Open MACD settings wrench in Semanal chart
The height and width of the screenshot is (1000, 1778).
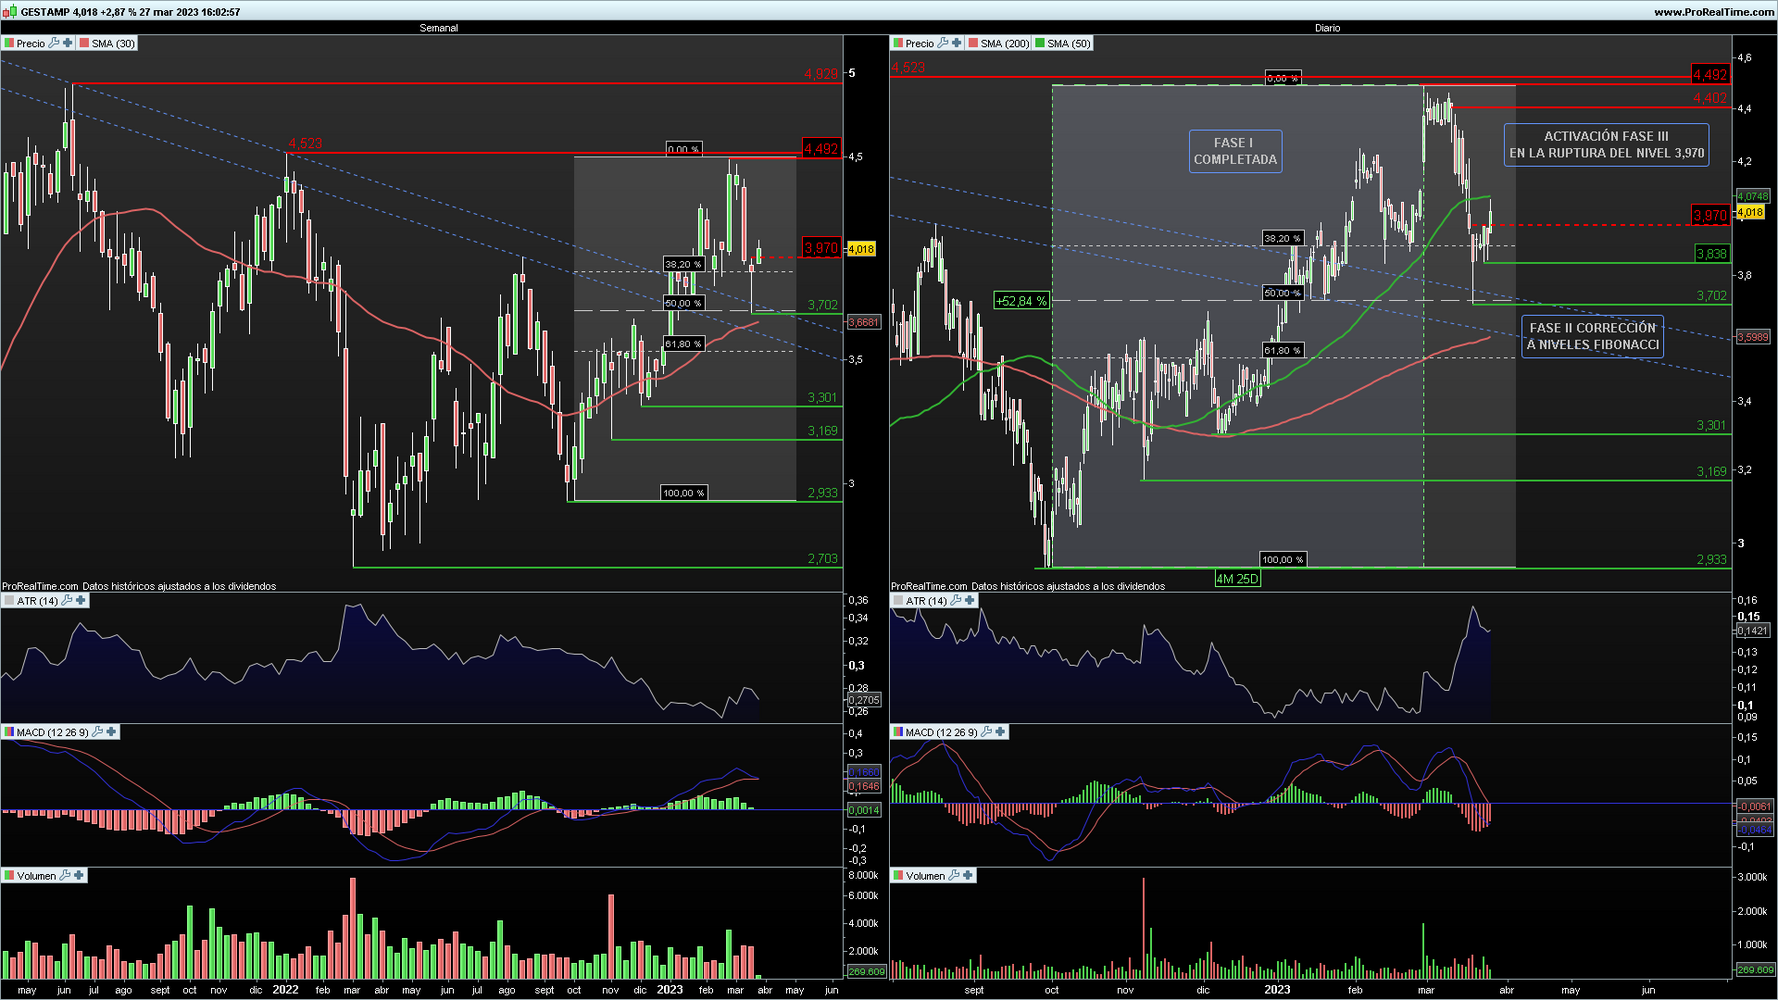98,732
